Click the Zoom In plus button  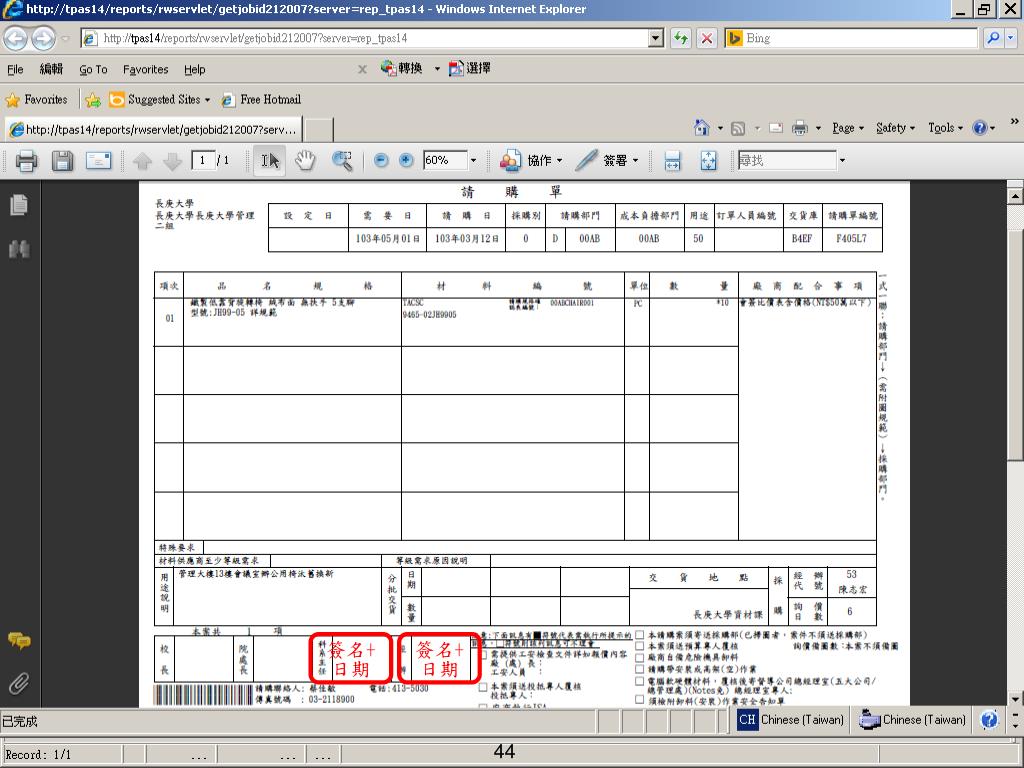click(x=406, y=160)
